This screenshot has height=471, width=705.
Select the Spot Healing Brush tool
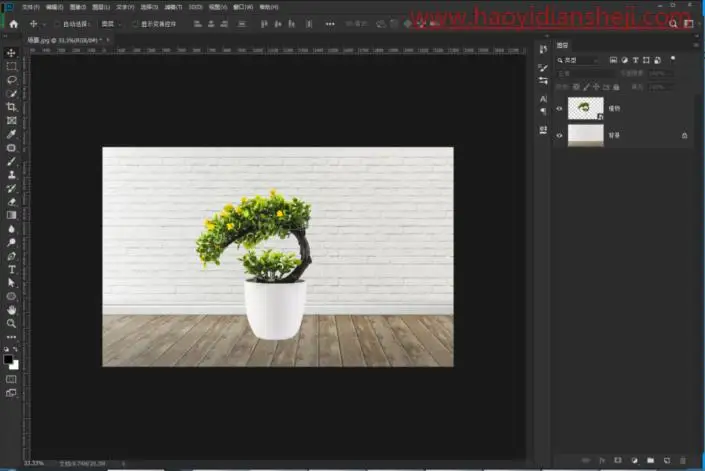(11, 147)
